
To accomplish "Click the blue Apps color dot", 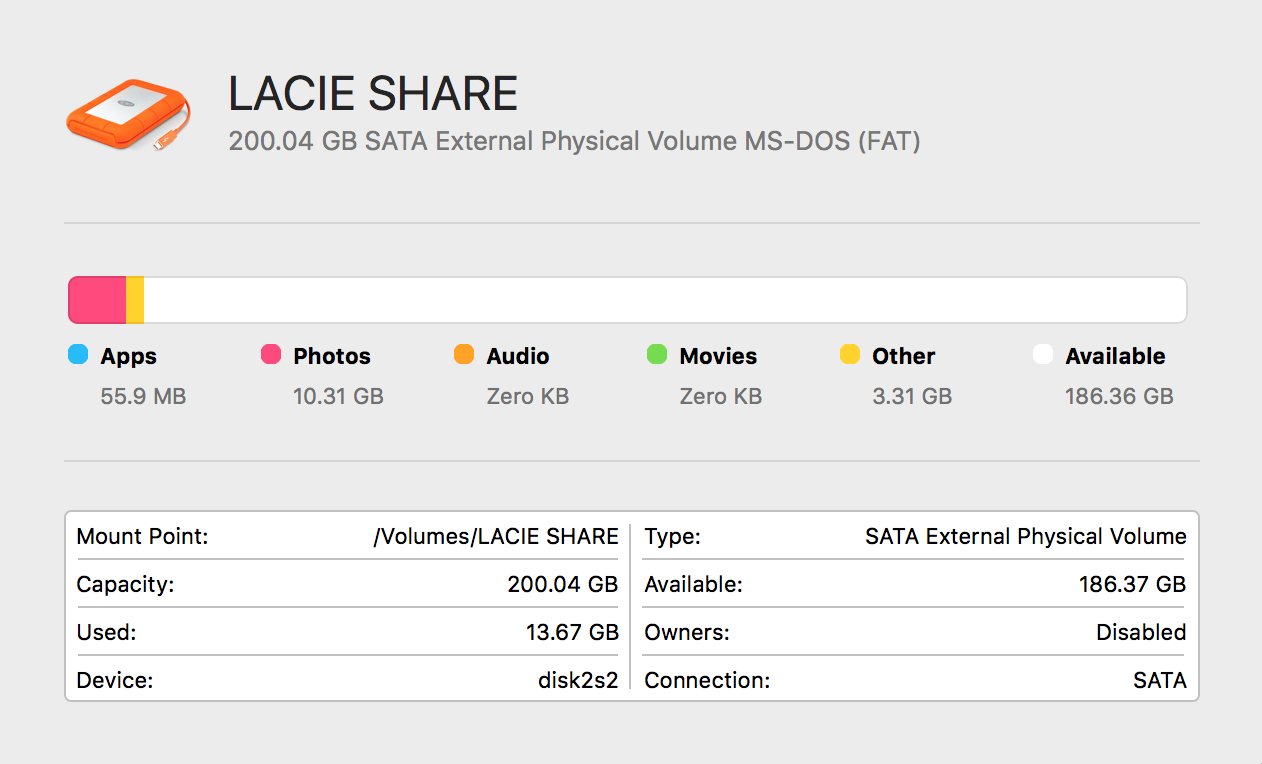I will pos(77,354).
